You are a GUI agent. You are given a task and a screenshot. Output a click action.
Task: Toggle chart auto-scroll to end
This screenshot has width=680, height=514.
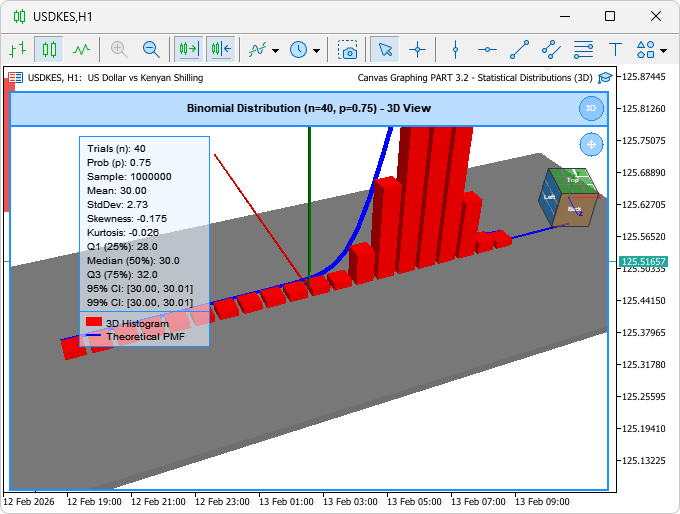188,49
